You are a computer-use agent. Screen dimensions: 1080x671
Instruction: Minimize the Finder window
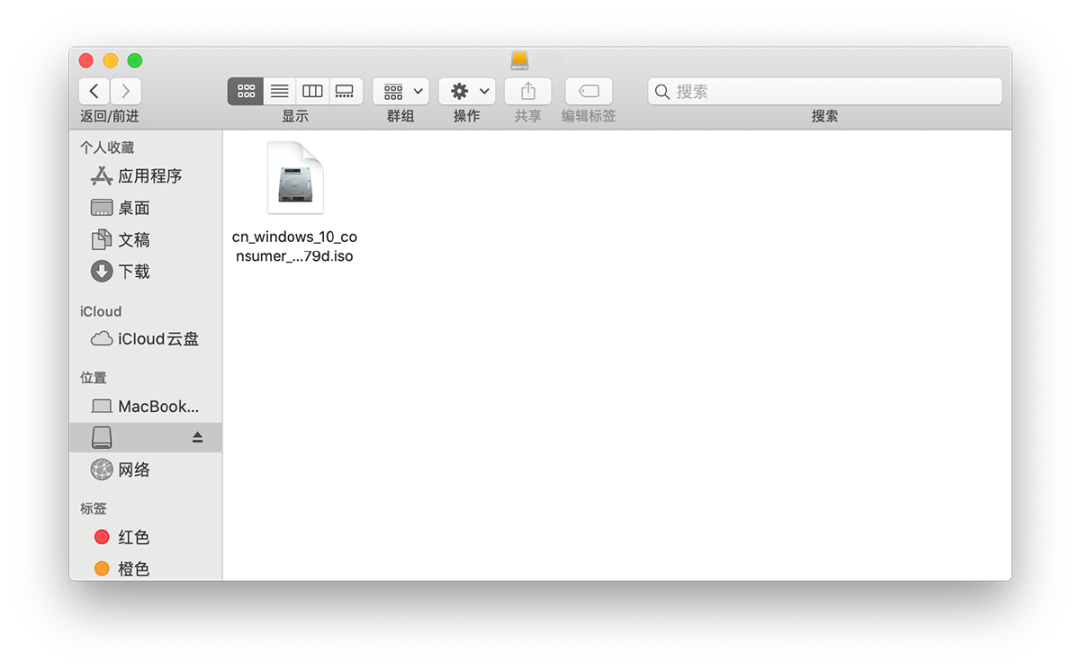click(110, 61)
